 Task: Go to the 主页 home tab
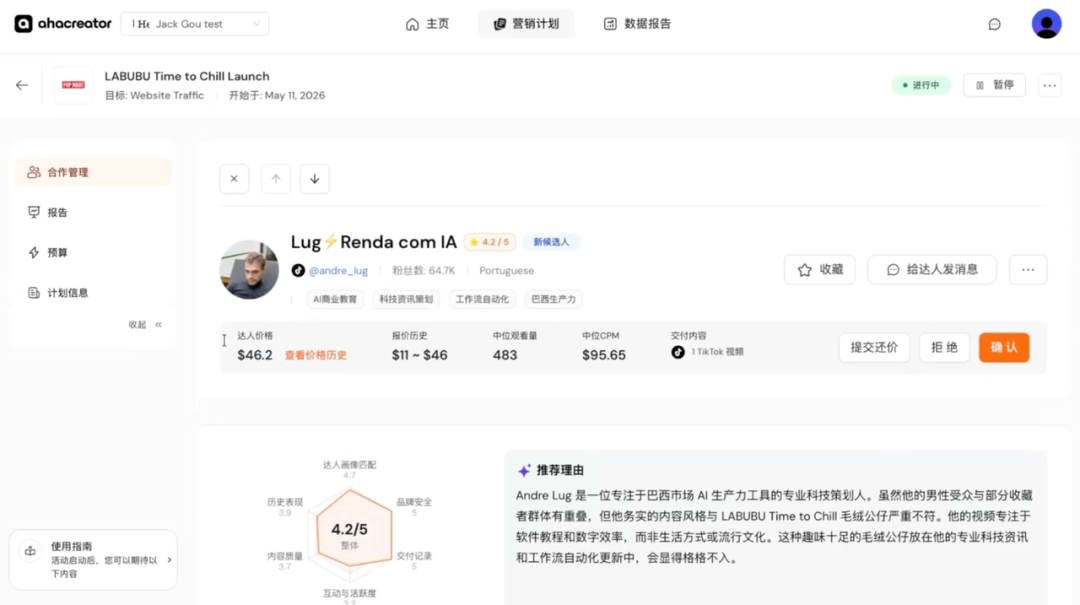pos(427,23)
